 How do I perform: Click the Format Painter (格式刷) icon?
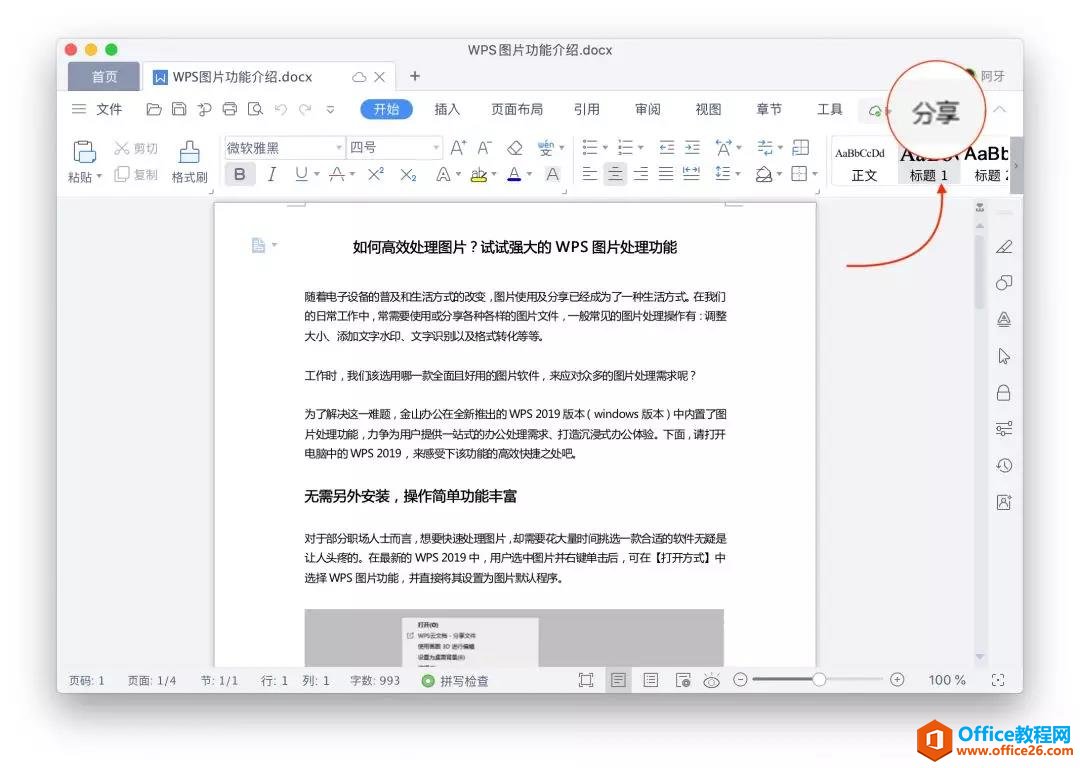(x=189, y=152)
